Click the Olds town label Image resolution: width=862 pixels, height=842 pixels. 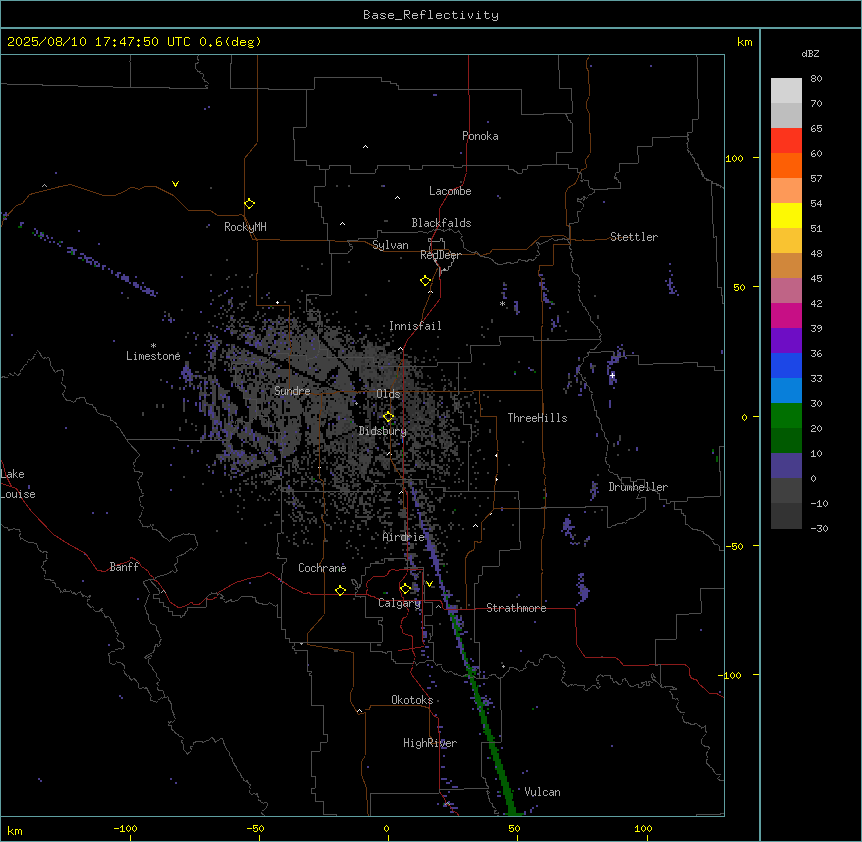(388, 394)
